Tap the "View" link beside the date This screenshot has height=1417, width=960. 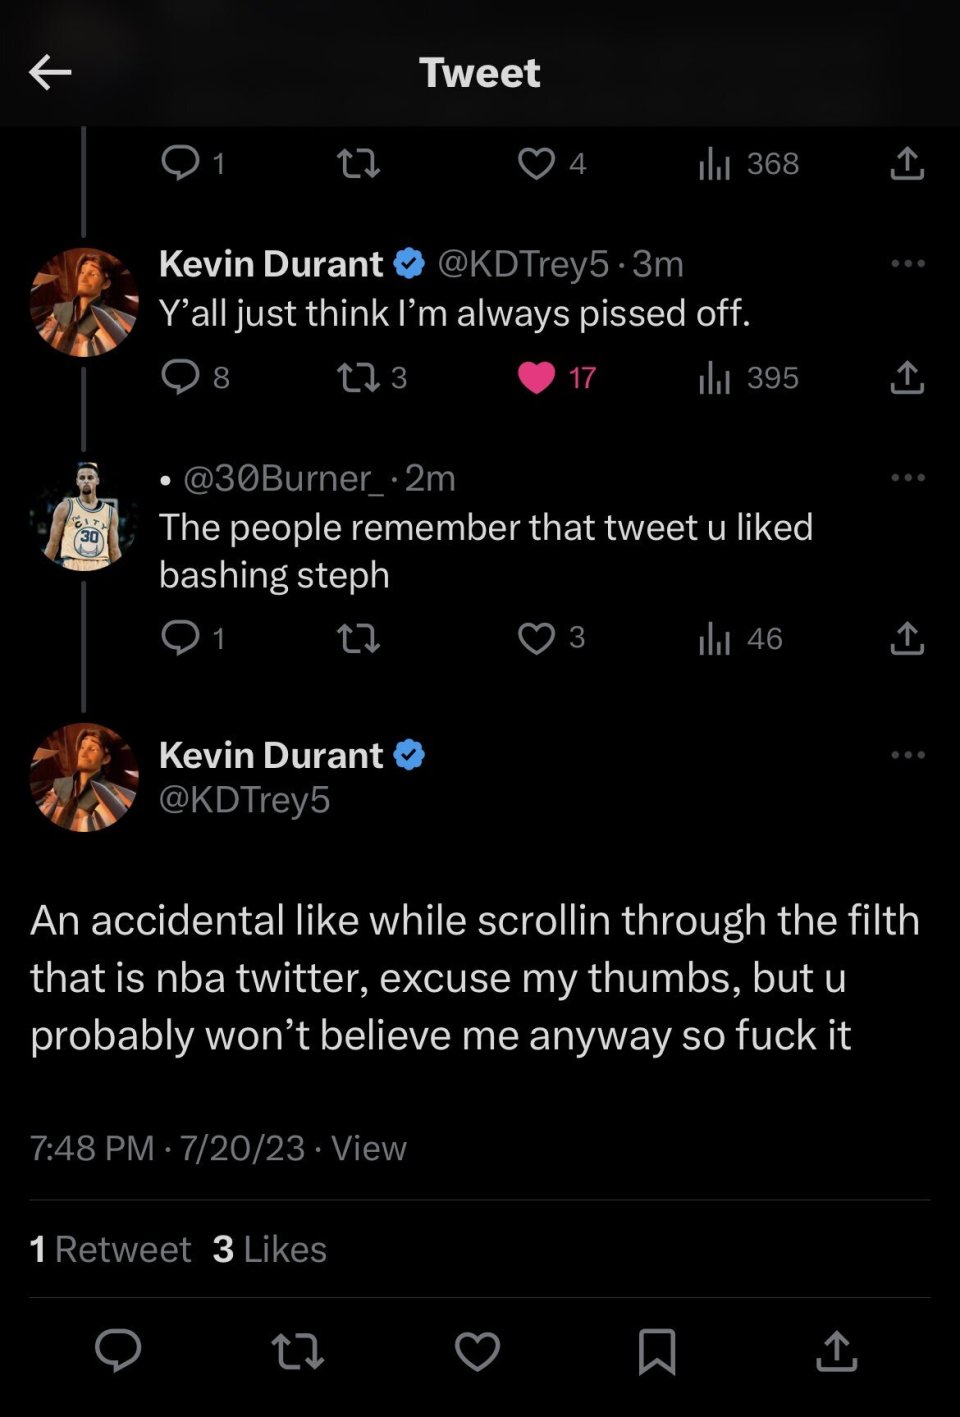[x=369, y=1148]
